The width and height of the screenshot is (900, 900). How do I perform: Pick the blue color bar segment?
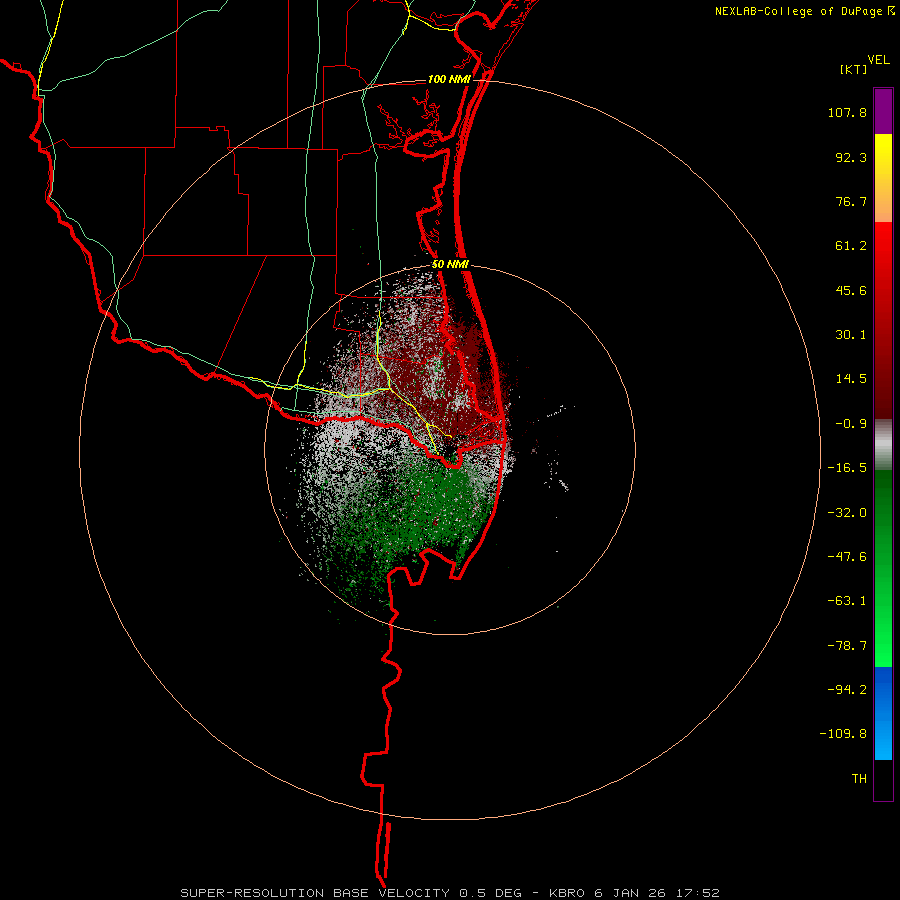point(883,713)
